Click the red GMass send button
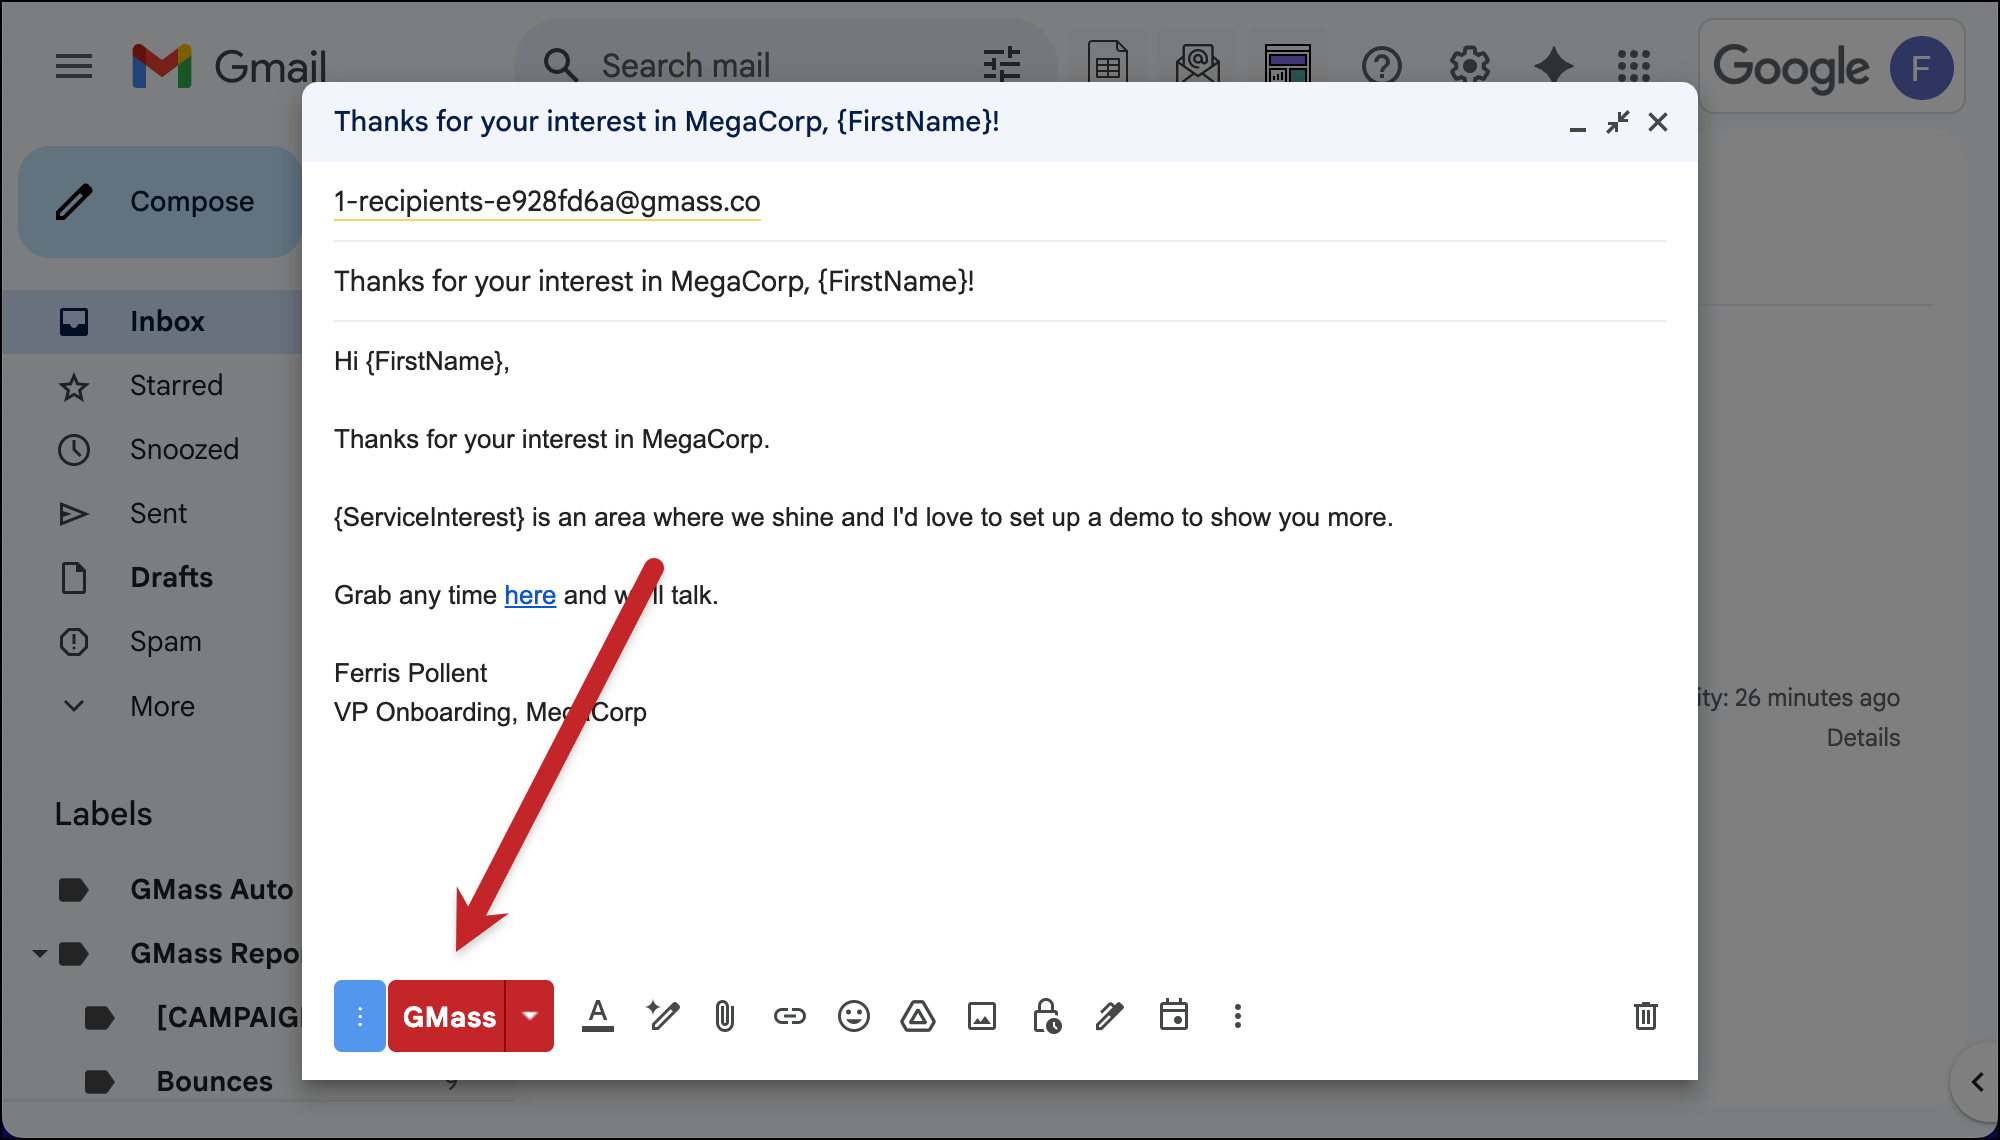This screenshot has width=2000, height=1140. click(x=448, y=1016)
